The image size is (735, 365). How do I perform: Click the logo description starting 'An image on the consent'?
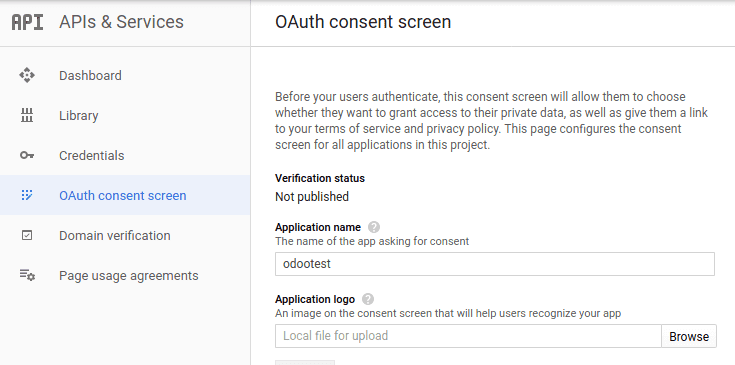click(448, 313)
